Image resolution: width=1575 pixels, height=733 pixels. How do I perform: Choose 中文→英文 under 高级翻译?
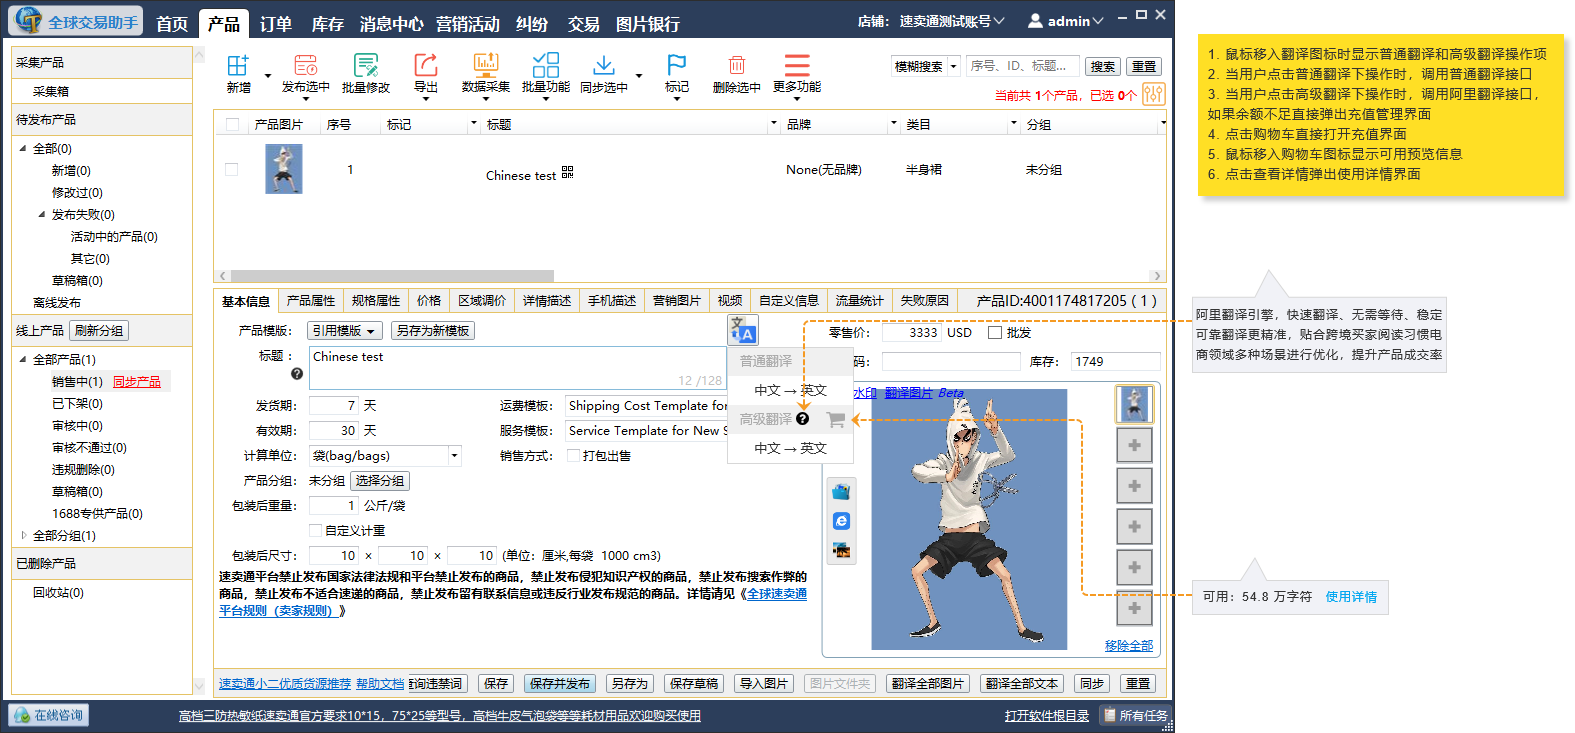click(790, 448)
